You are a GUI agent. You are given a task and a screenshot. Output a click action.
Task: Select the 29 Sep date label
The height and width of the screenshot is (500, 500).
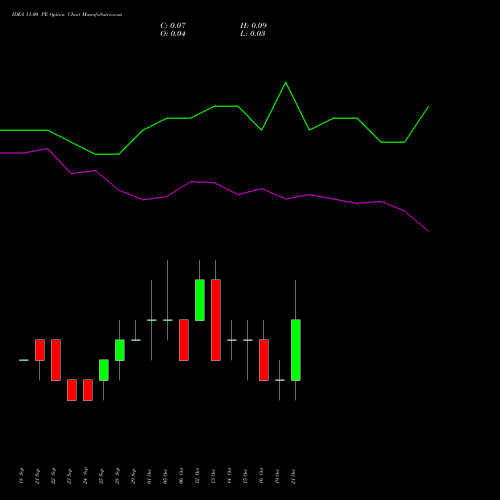click(134, 476)
